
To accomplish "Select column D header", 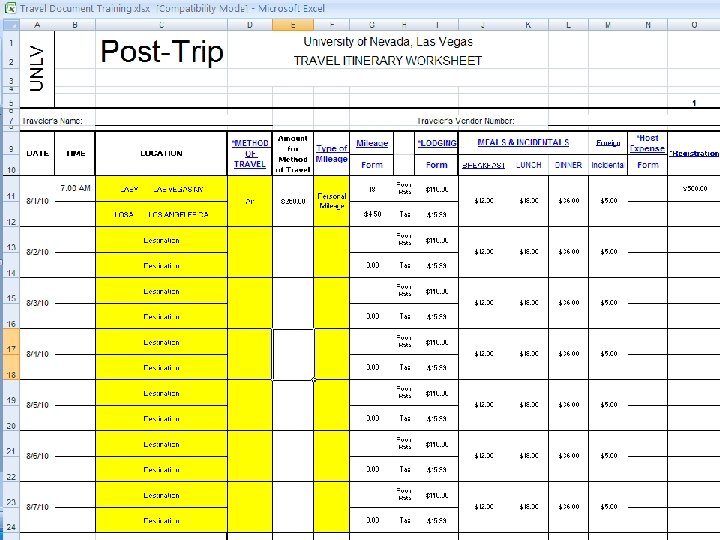I will tap(250, 25).
